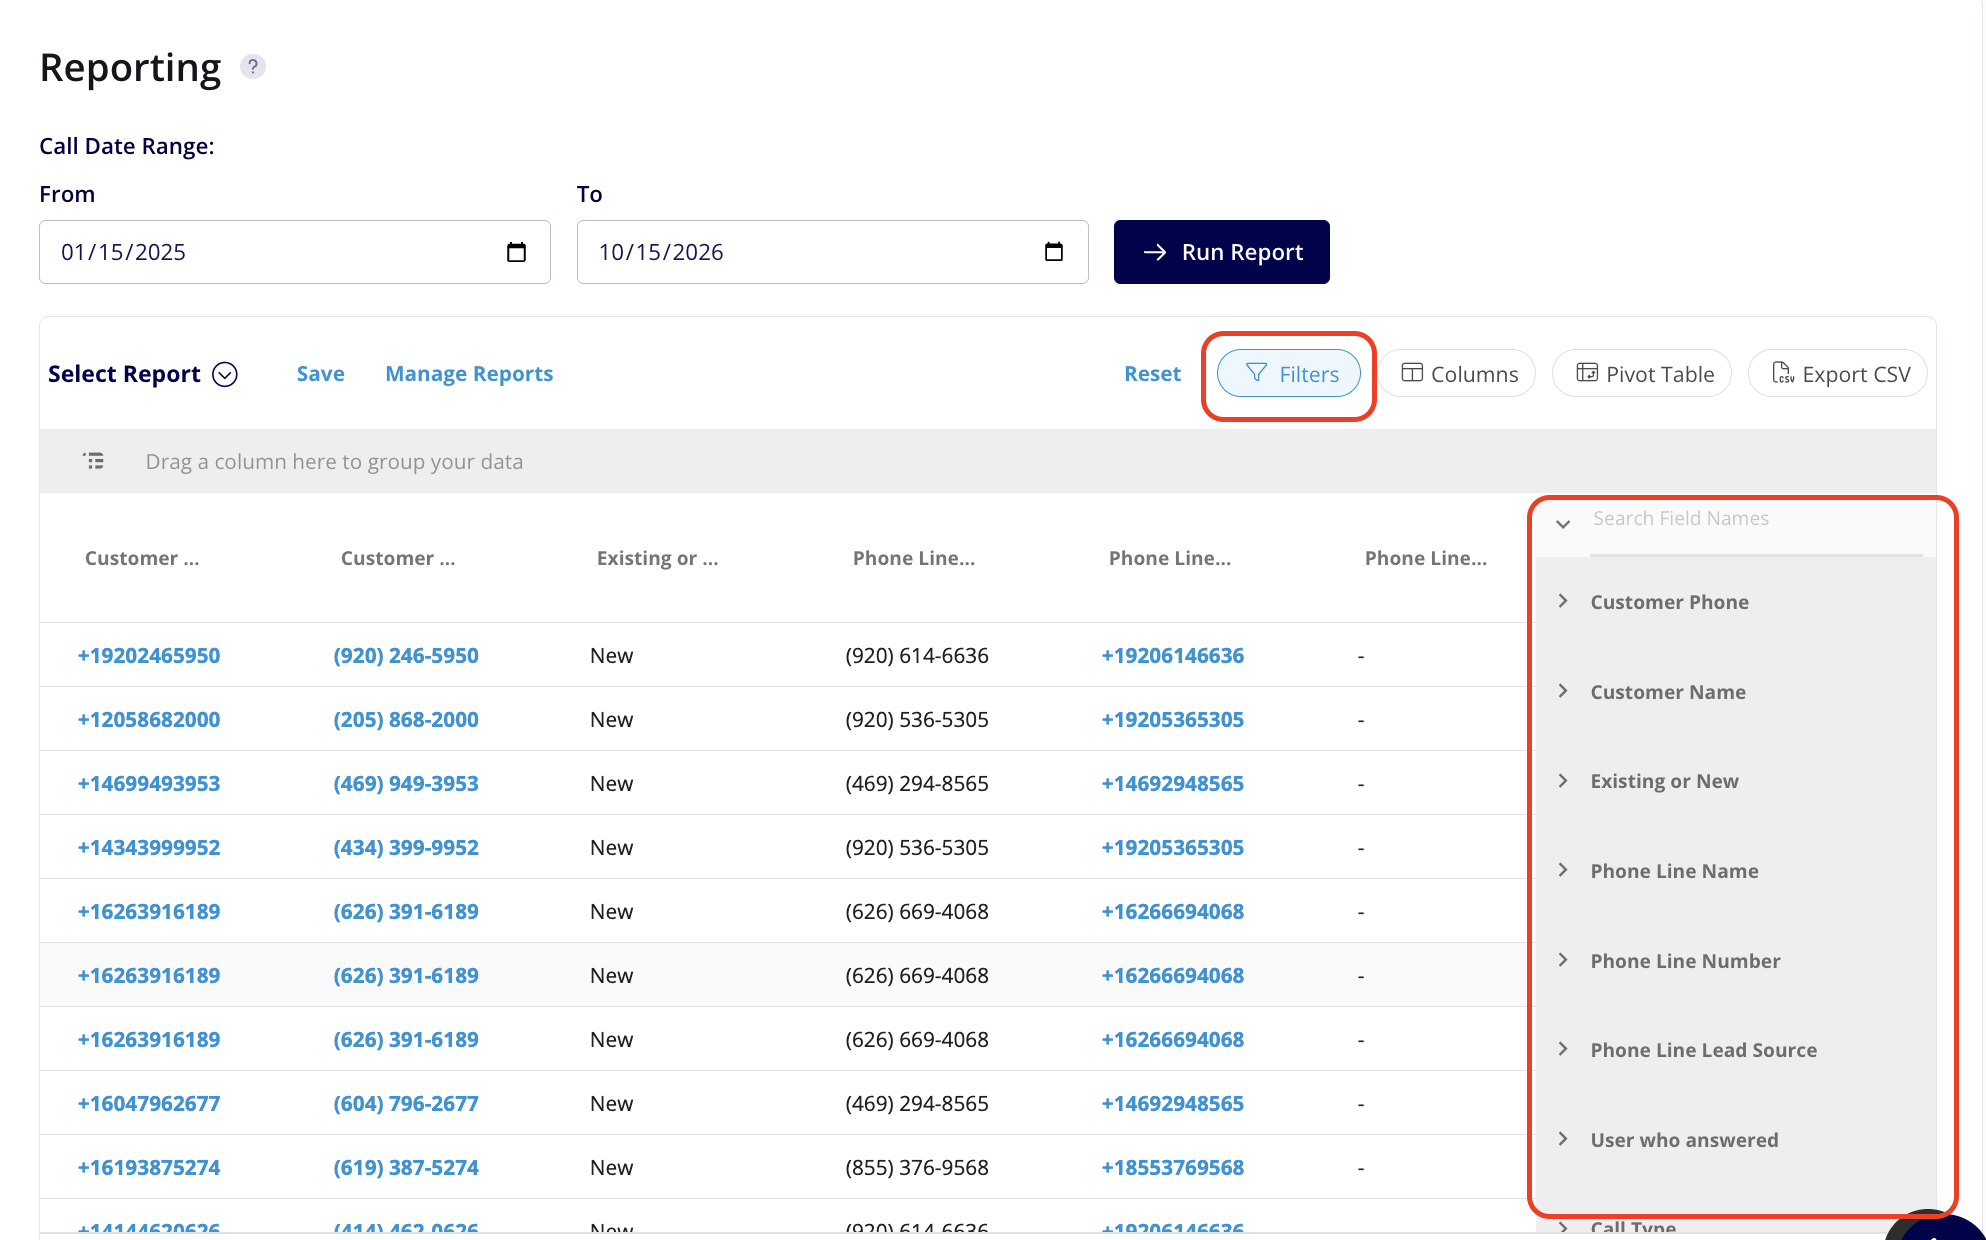Image resolution: width=1986 pixels, height=1240 pixels.
Task: Click the Reporting help question mark icon
Action: [x=253, y=67]
